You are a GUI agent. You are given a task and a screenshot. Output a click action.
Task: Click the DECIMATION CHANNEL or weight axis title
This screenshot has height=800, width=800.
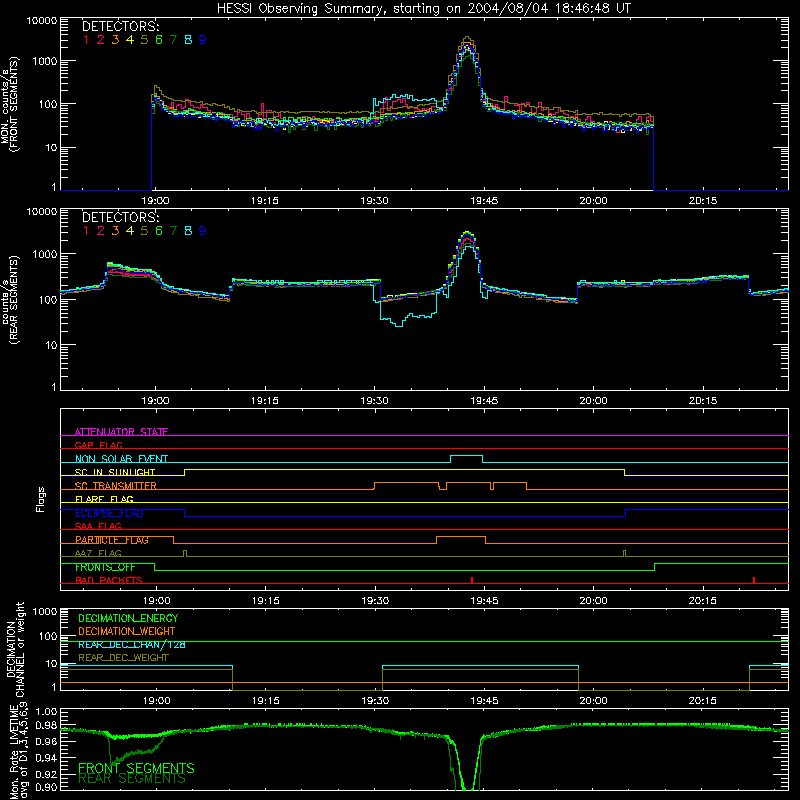tap(15, 649)
